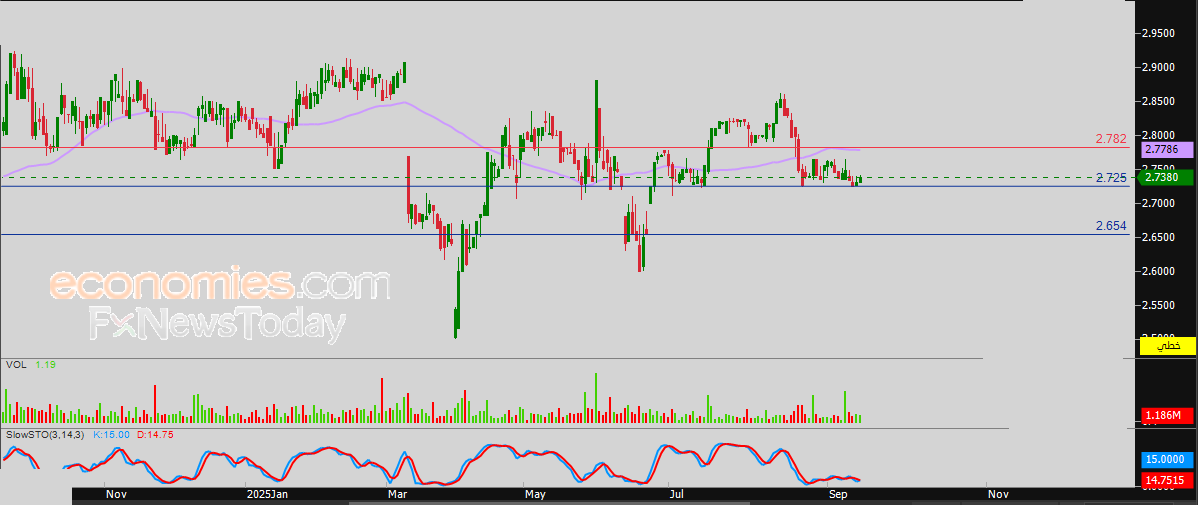Click the blue 15.0000 stochastic K tag
Screen dimensions: 1198x505
coord(1166,460)
